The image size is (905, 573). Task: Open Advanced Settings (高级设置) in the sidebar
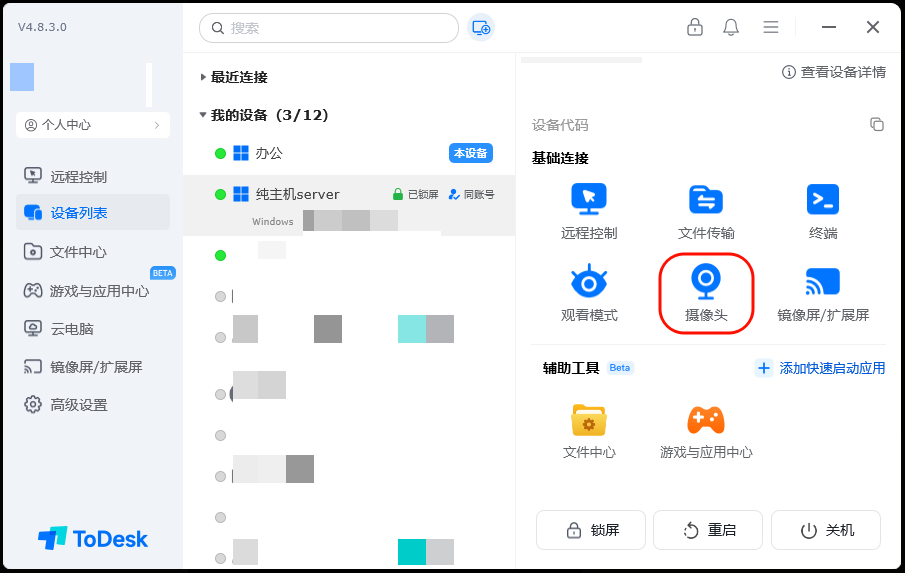click(x=93, y=405)
